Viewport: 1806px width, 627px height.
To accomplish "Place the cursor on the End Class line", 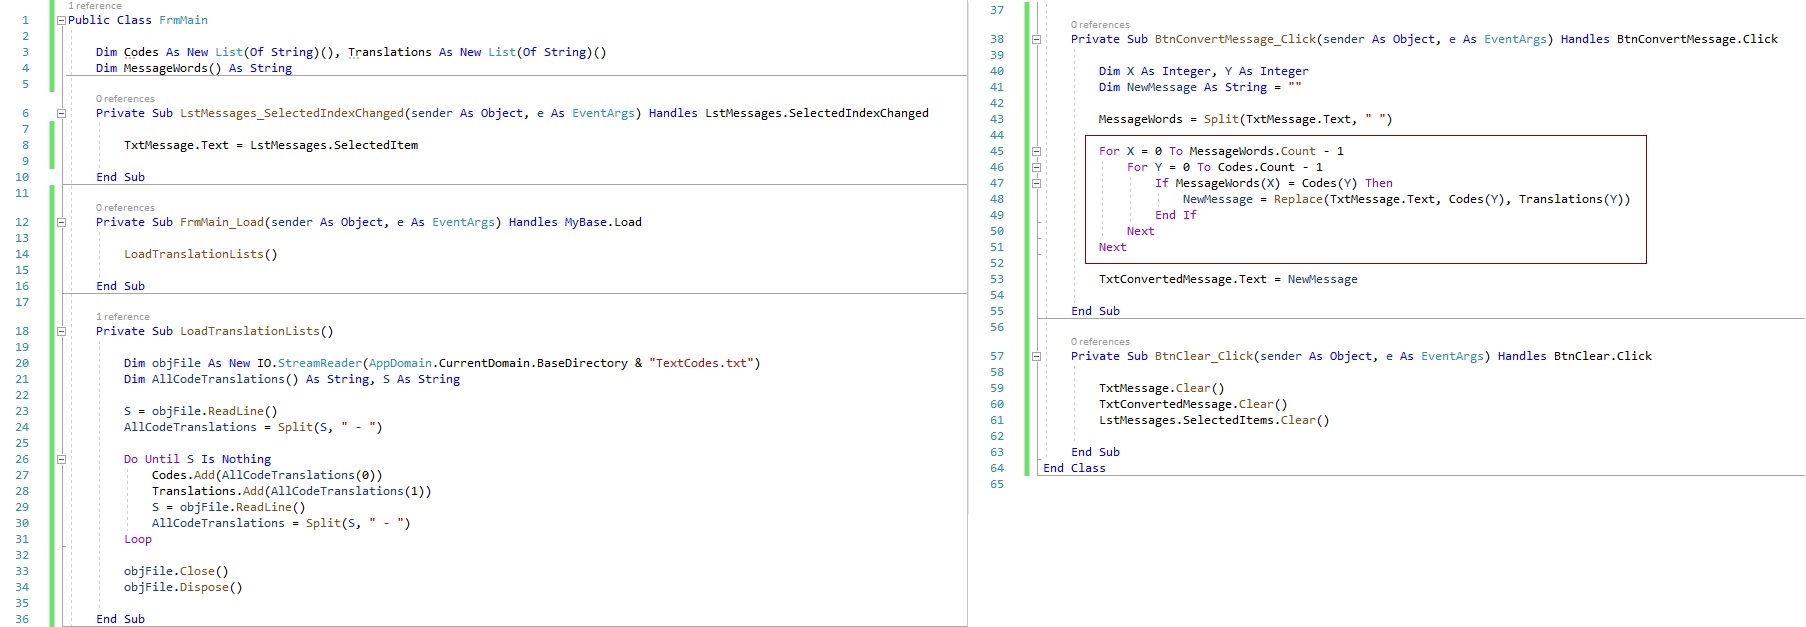I will pyautogui.click(x=1074, y=468).
